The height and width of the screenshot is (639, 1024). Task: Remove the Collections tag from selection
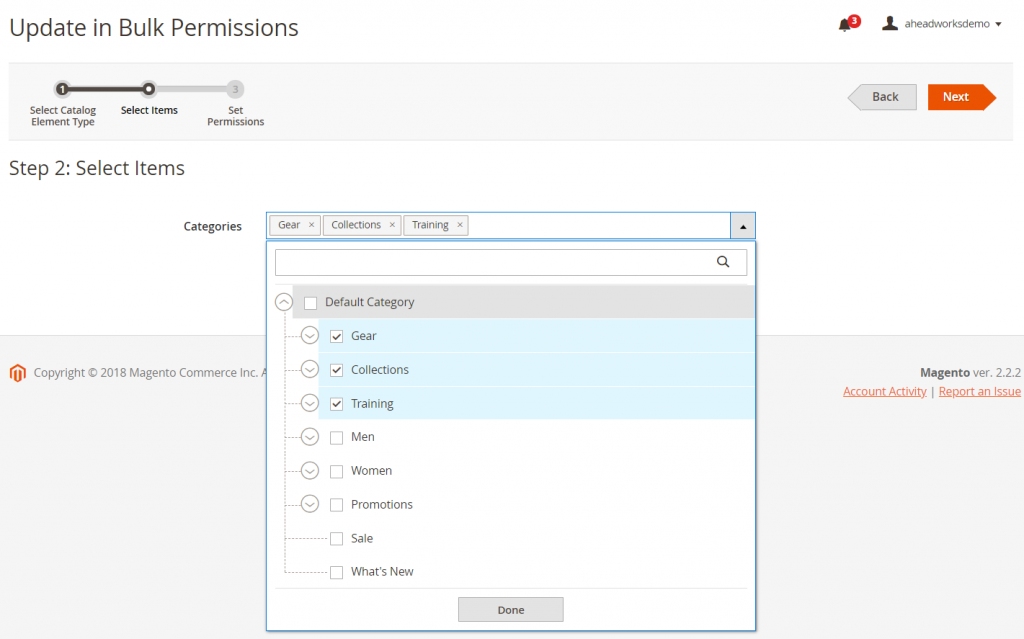[x=393, y=225]
